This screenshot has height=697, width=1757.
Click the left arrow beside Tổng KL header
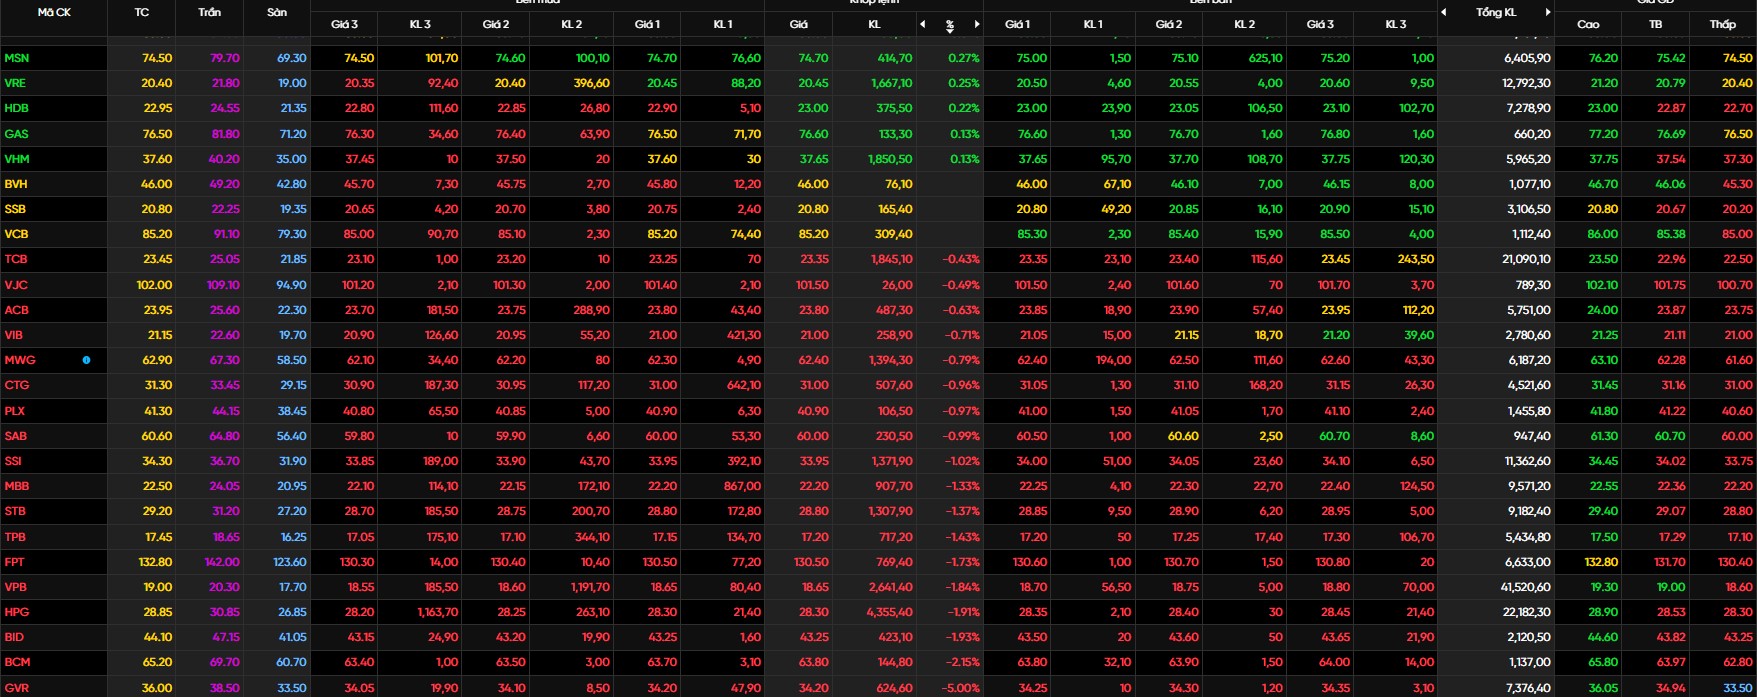(x=1444, y=12)
